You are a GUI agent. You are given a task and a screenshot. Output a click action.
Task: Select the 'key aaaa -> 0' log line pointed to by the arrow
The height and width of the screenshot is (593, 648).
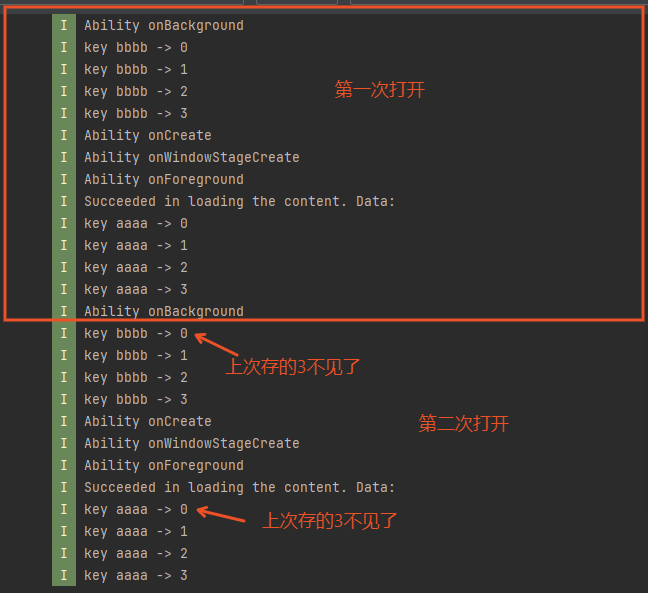tap(136, 510)
